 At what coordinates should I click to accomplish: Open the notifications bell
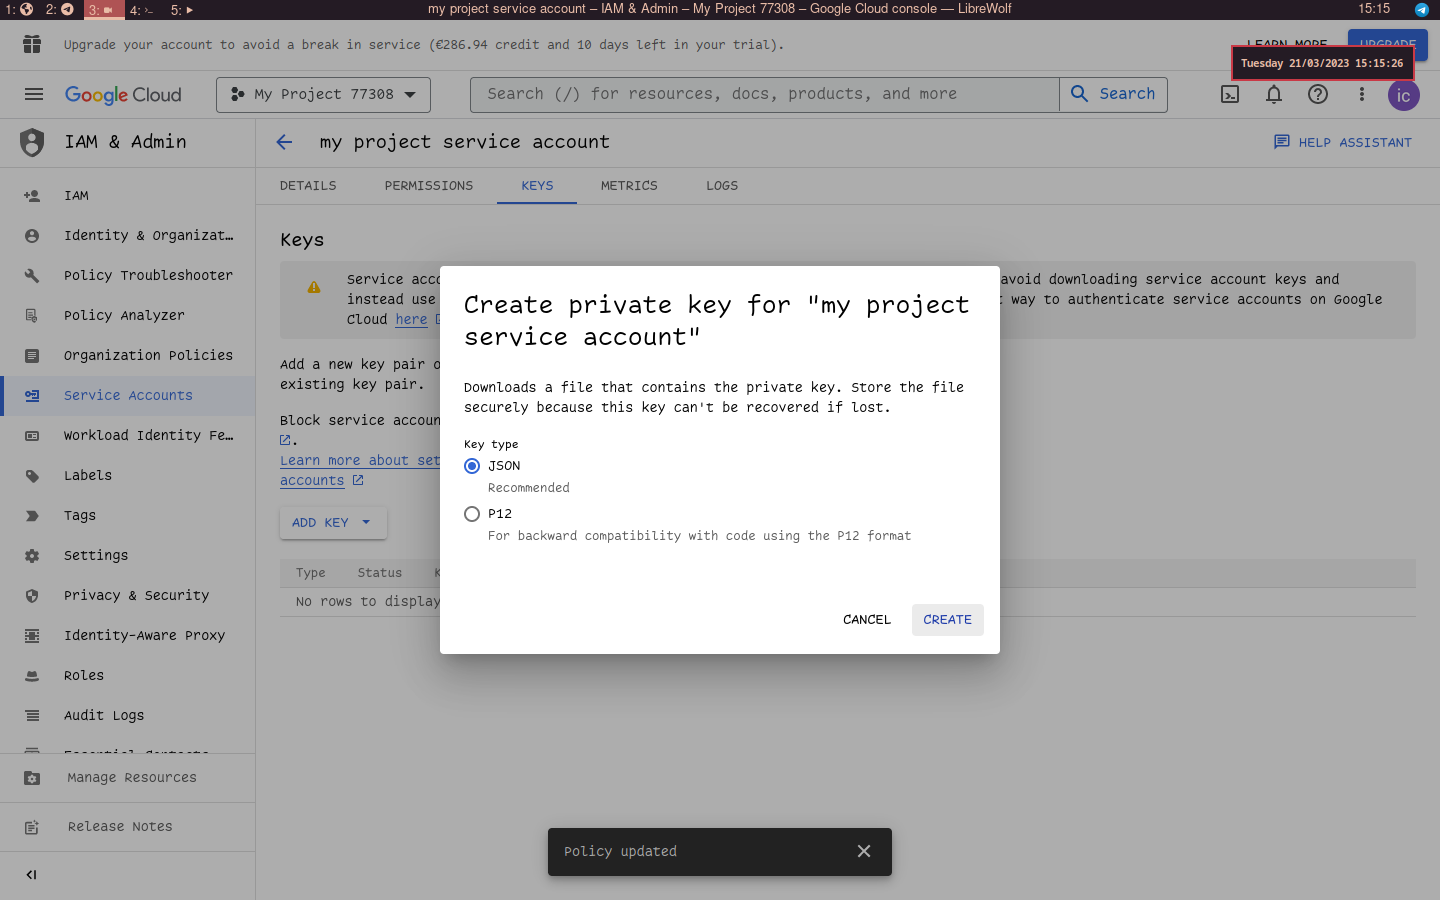1274,94
